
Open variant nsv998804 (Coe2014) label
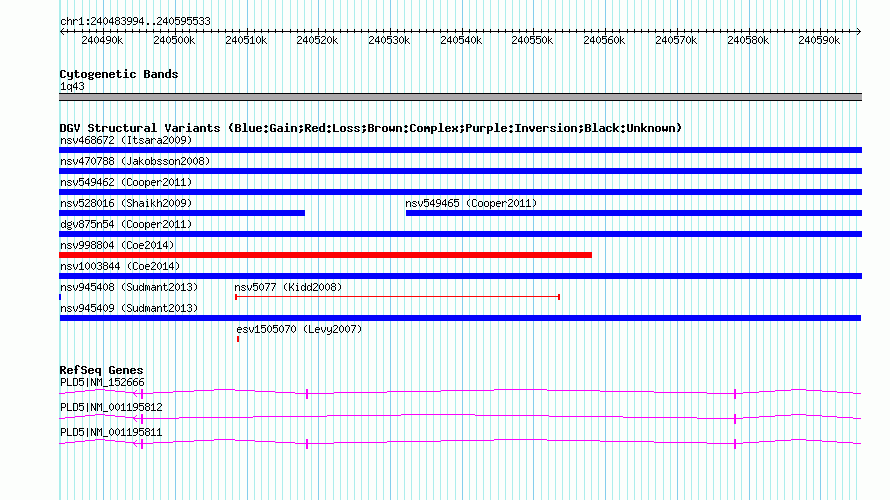117,245
